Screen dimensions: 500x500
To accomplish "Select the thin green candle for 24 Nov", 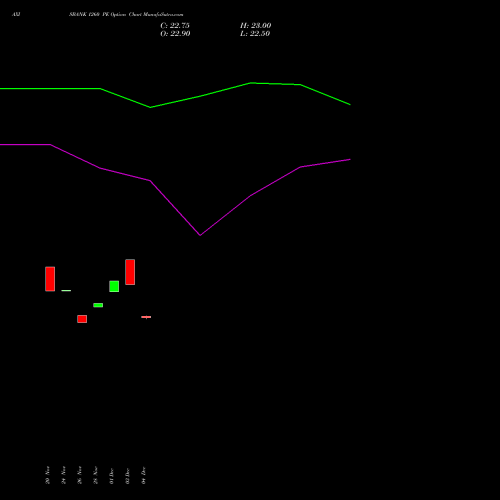I will click(x=66, y=291).
